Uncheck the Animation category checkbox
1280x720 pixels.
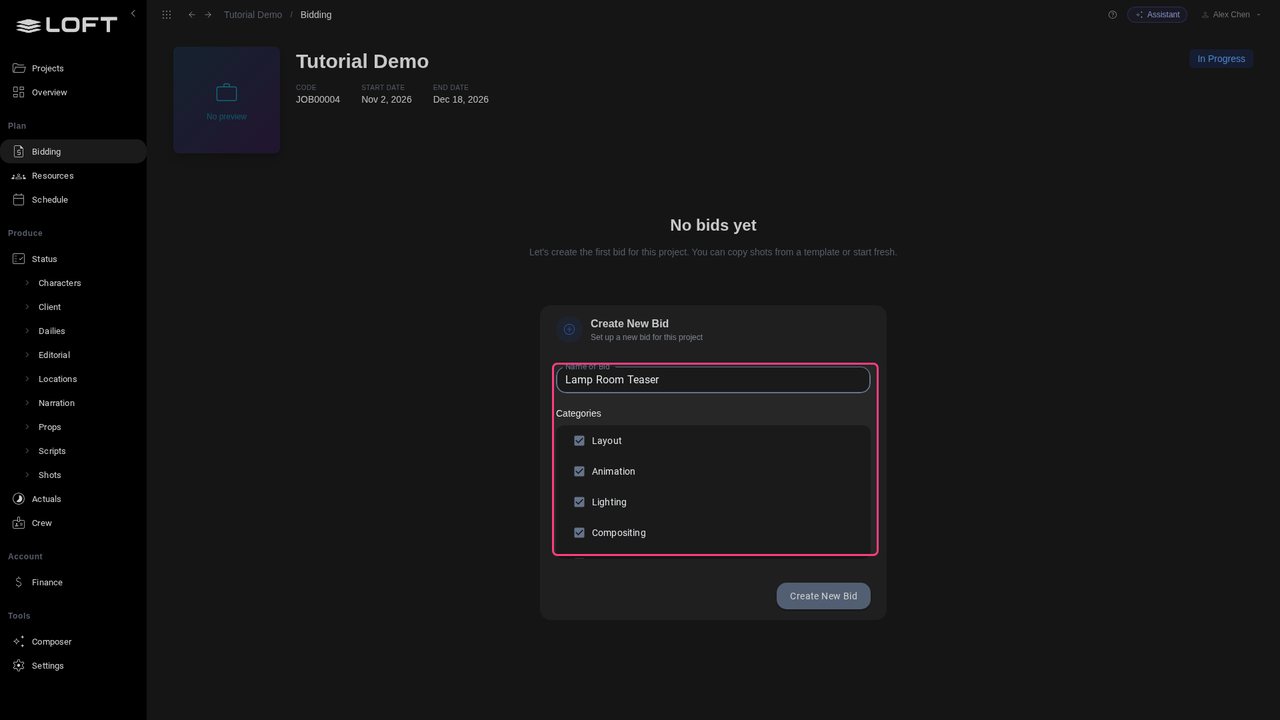tap(579, 471)
